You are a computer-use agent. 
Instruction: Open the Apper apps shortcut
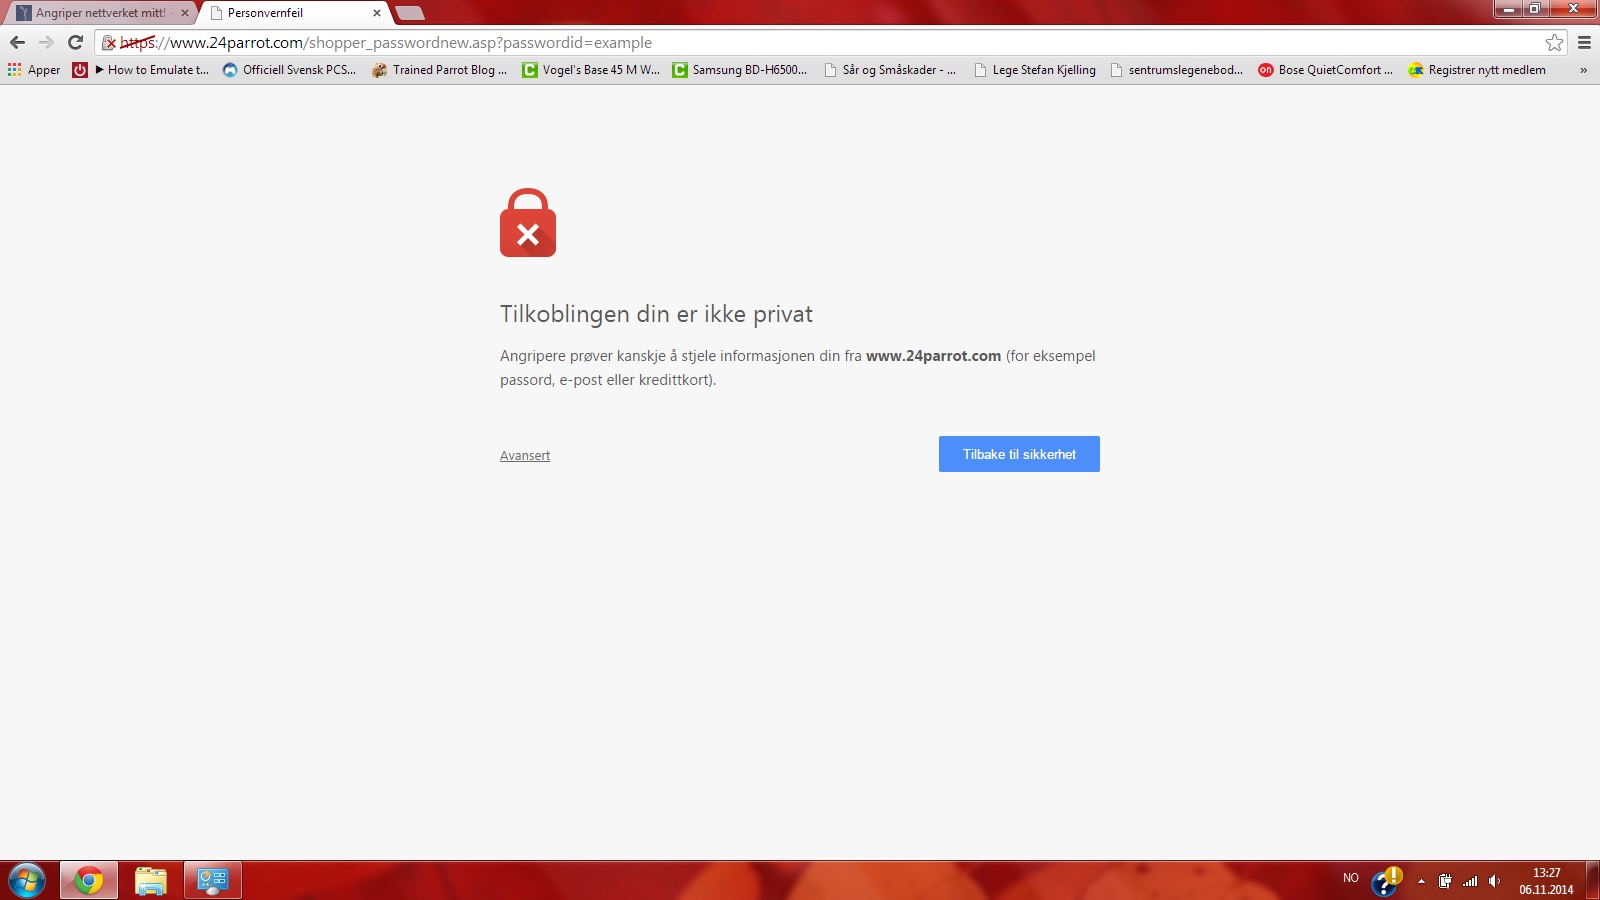pos(34,70)
